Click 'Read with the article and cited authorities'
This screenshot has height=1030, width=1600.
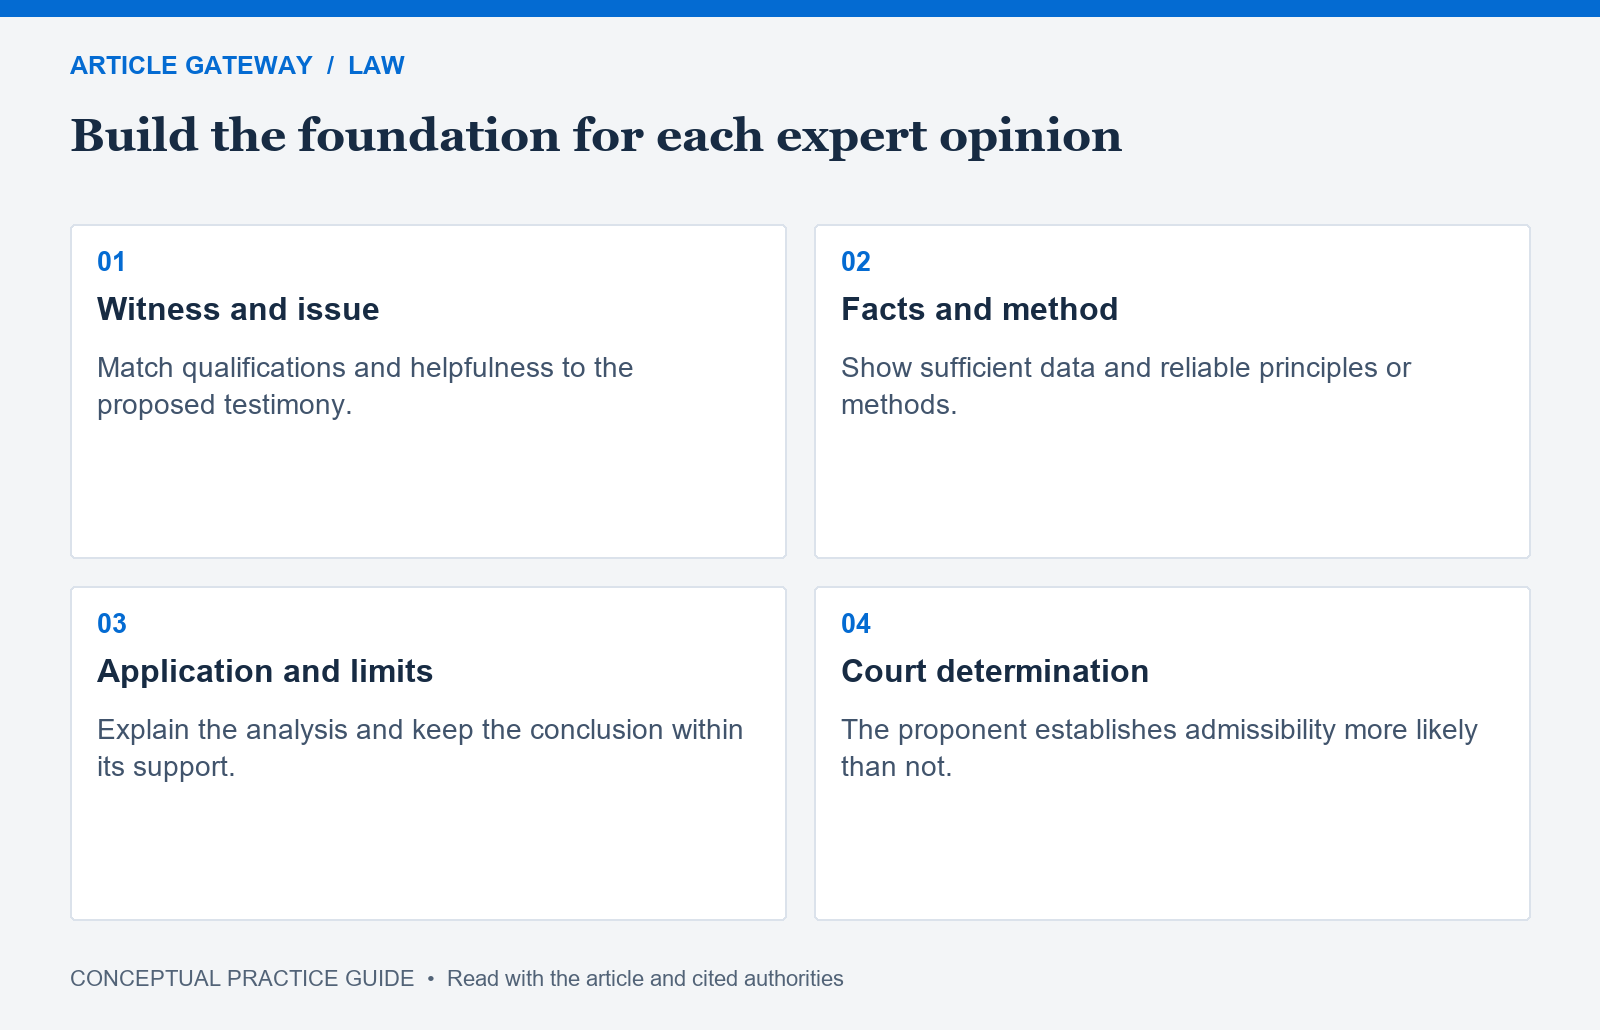coord(645,979)
